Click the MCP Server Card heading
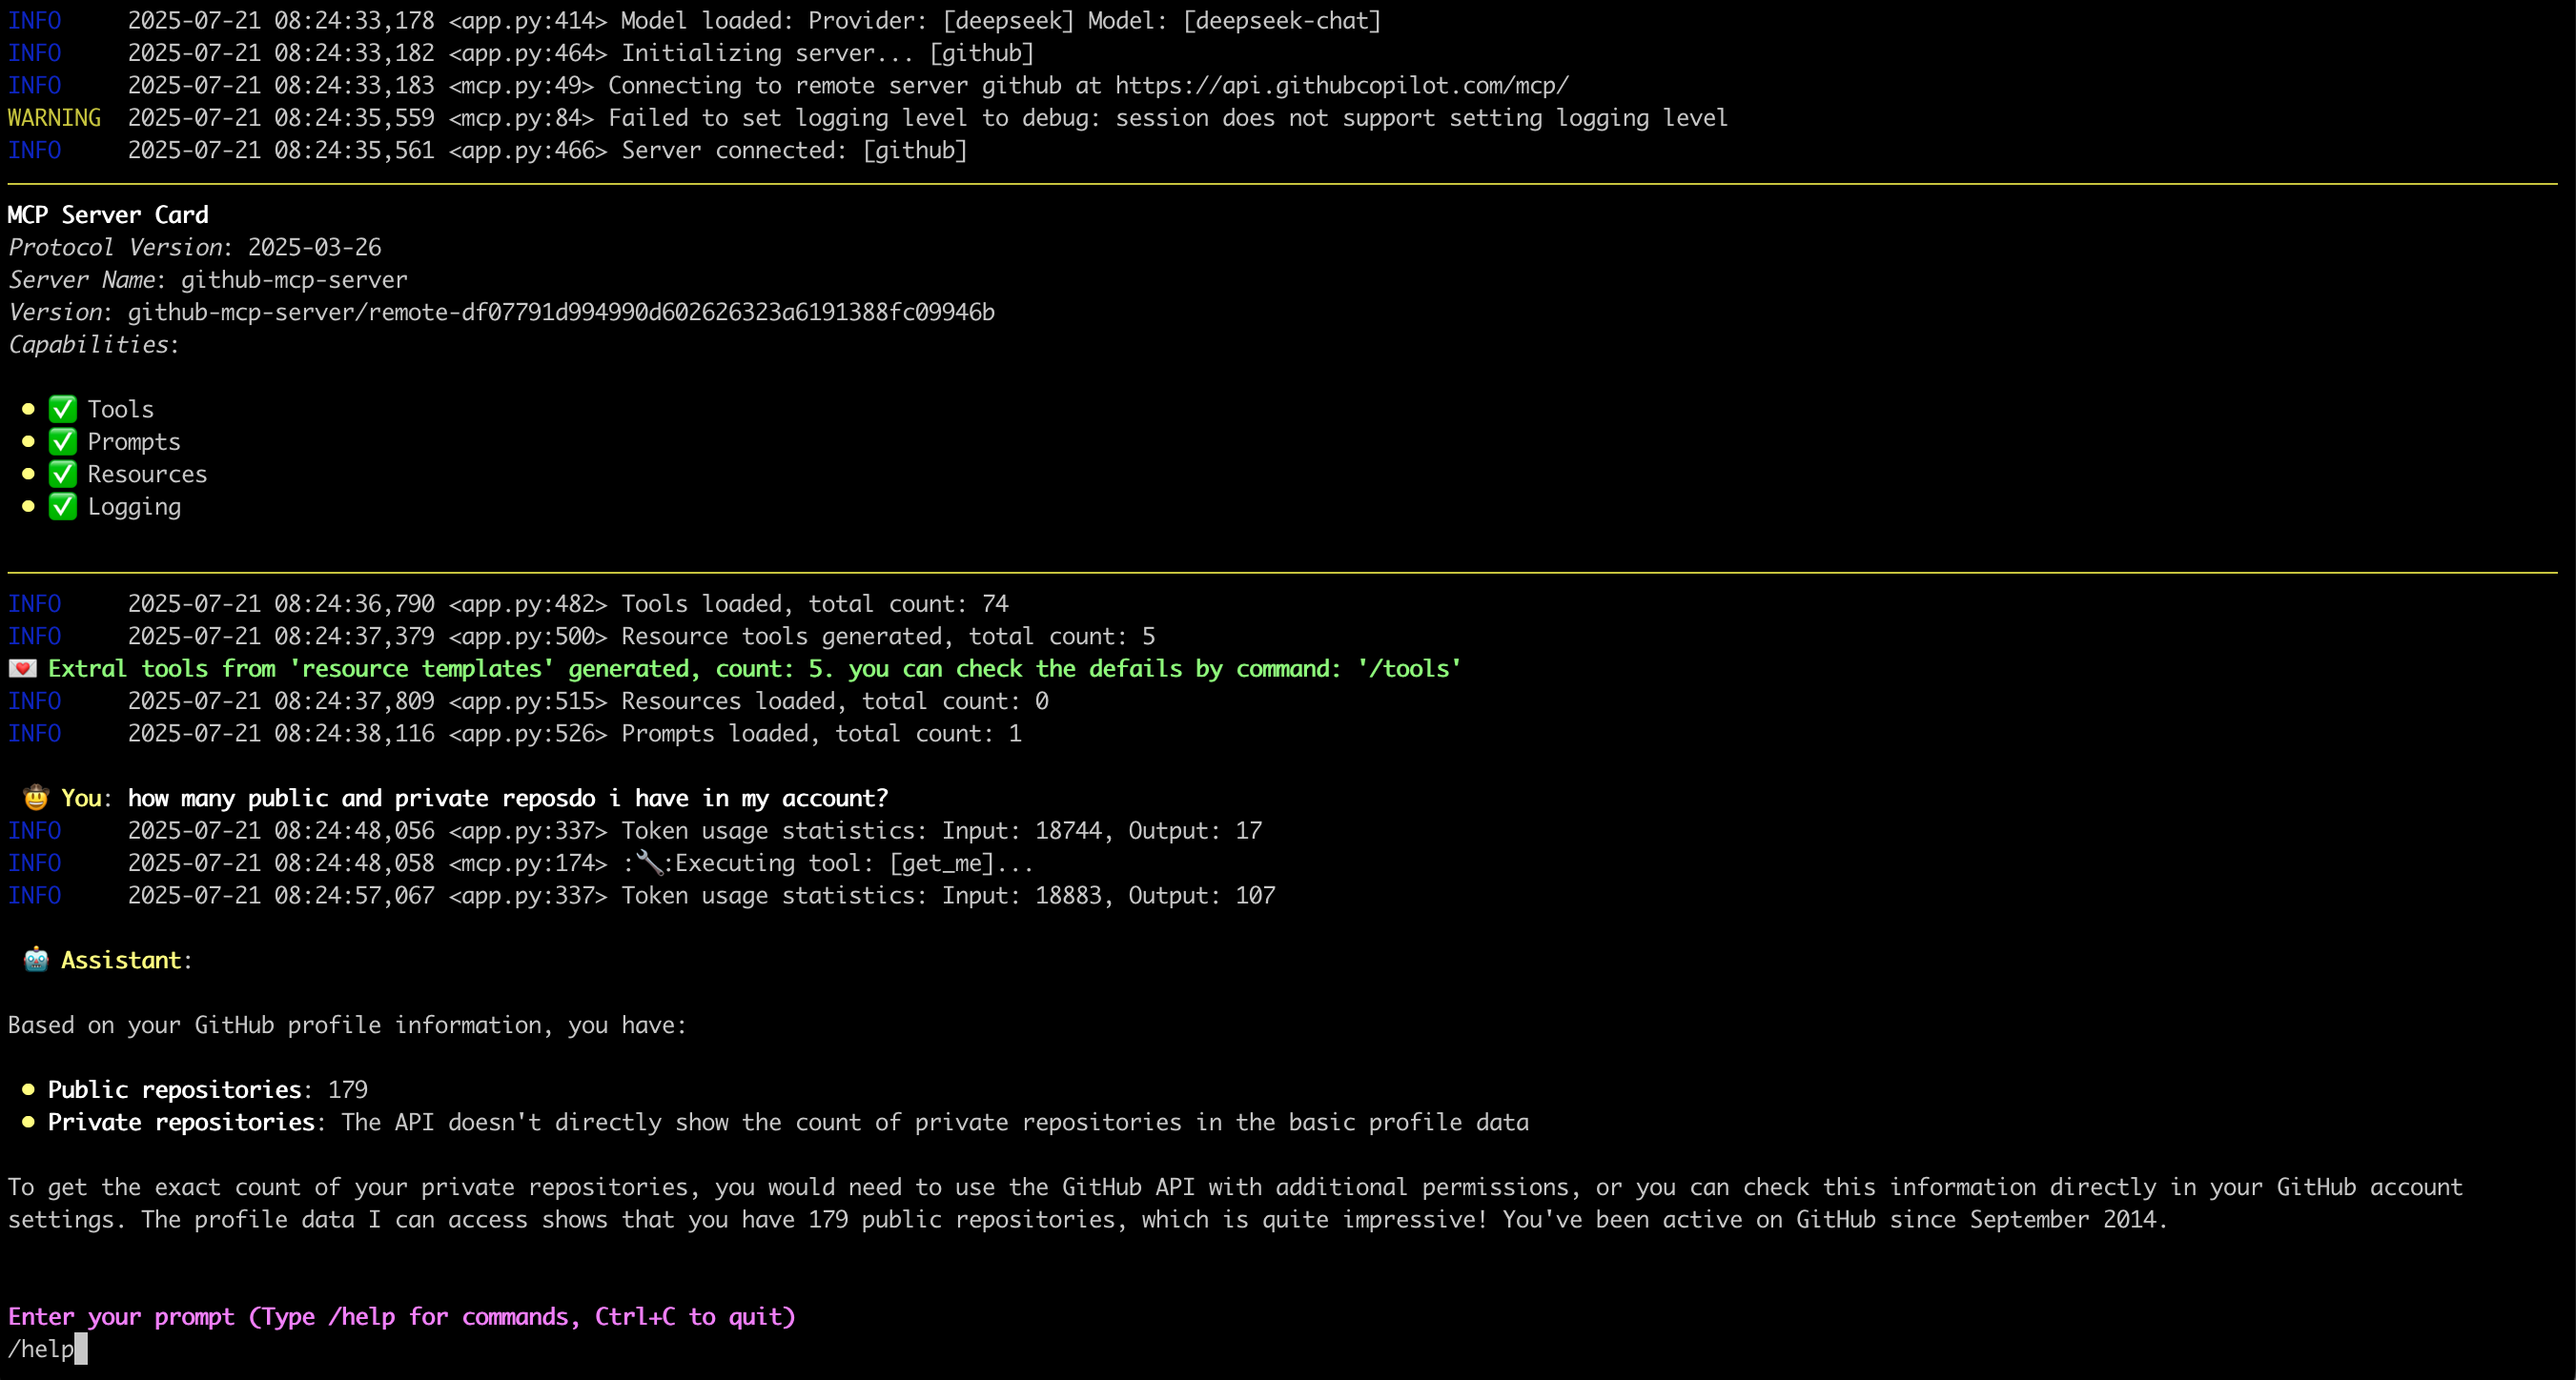 click(x=108, y=215)
